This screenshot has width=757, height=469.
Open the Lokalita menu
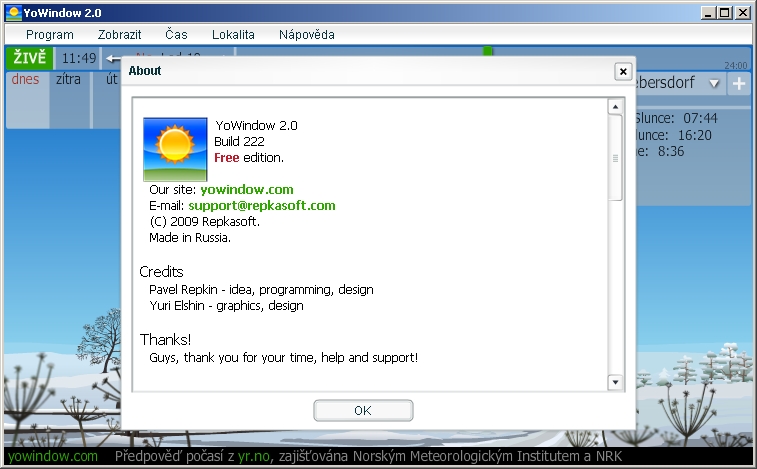tap(233, 35)
